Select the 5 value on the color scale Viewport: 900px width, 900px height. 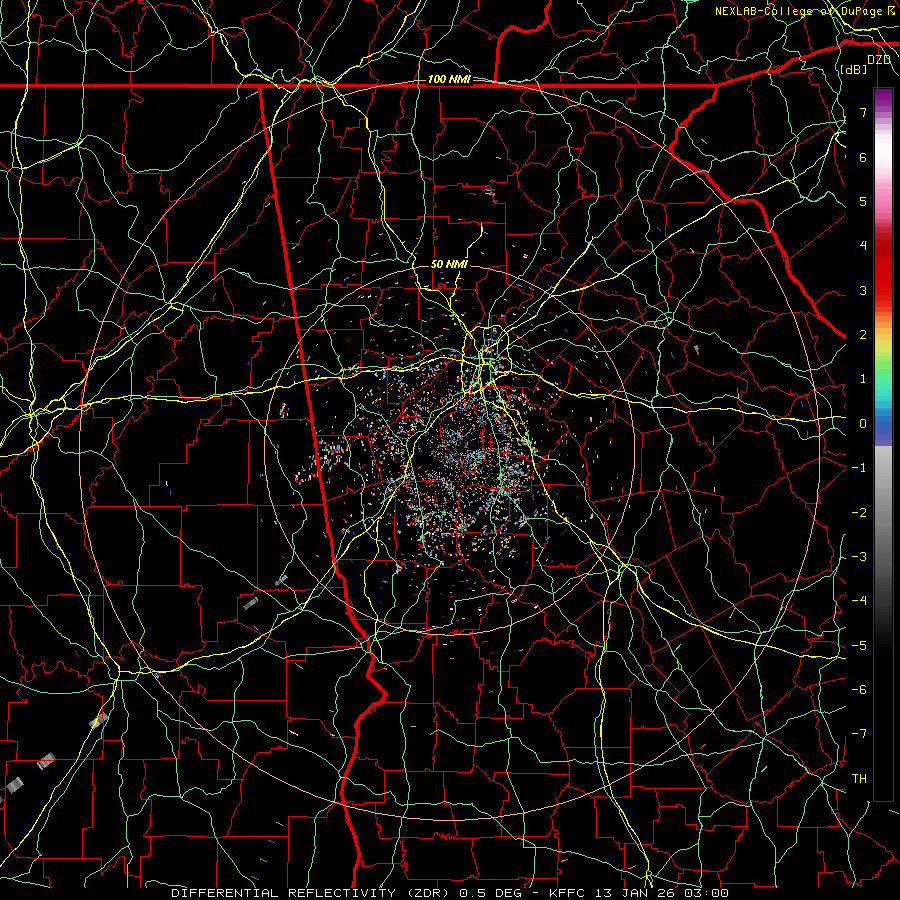[x=863, y=201]
